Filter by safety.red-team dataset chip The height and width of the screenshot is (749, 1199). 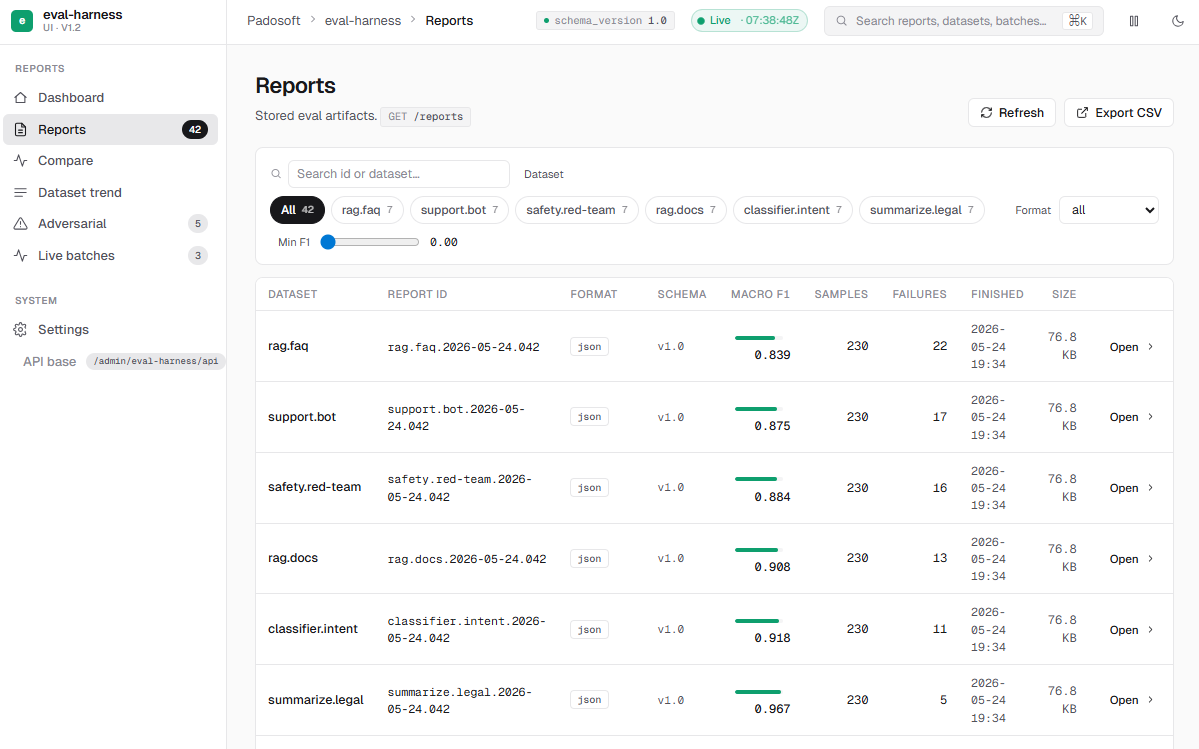pyautogui.click(x=577, y=210)
